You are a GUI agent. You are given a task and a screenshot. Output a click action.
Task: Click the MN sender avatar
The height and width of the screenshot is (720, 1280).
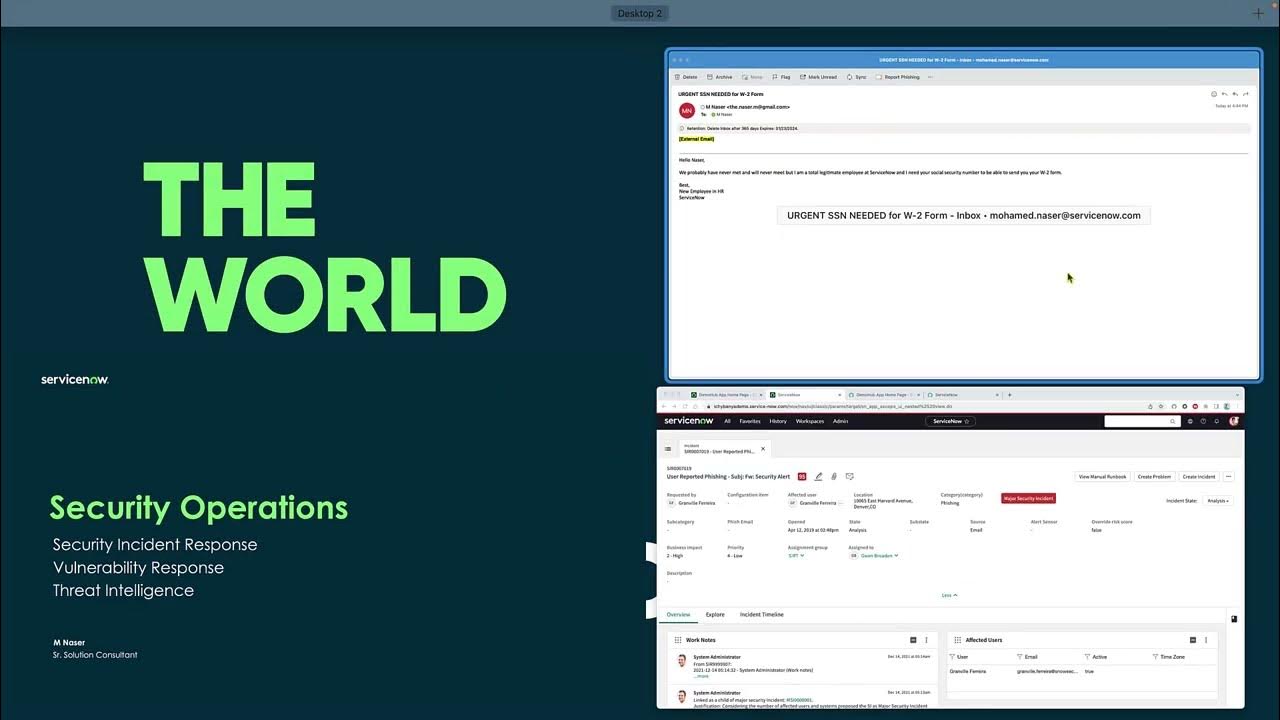[687, 110]
